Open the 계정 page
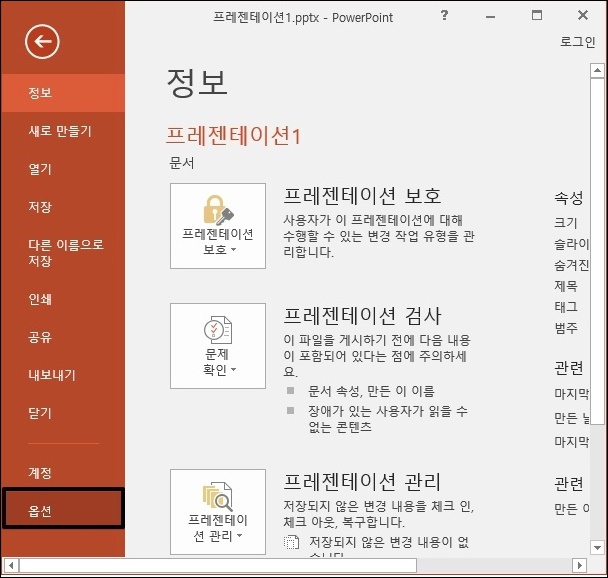 coord(63,473)
